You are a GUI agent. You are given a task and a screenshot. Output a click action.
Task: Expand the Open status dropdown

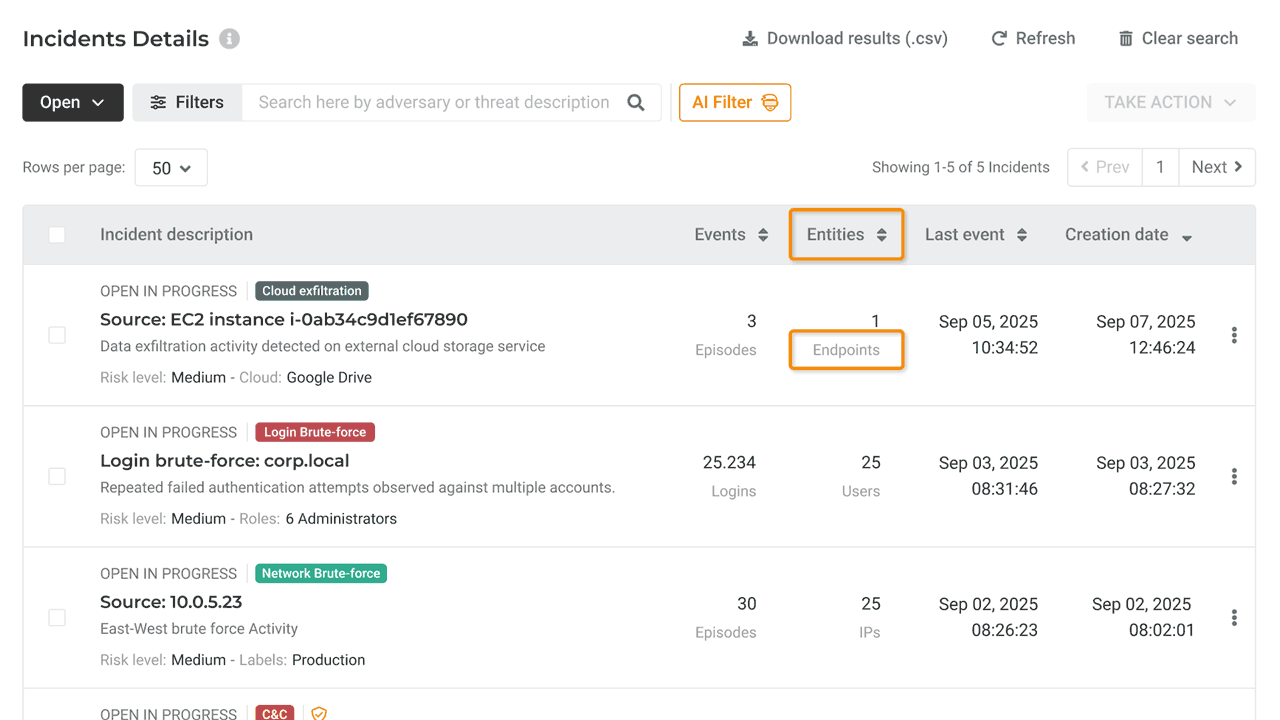(x=73, y=102)
